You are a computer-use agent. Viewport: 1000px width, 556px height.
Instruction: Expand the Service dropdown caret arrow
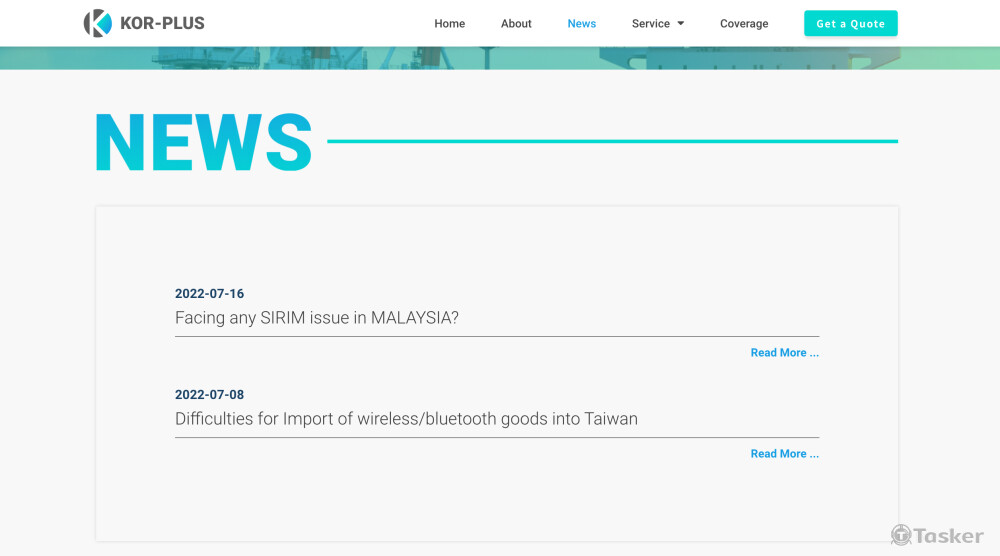[681, 24]
